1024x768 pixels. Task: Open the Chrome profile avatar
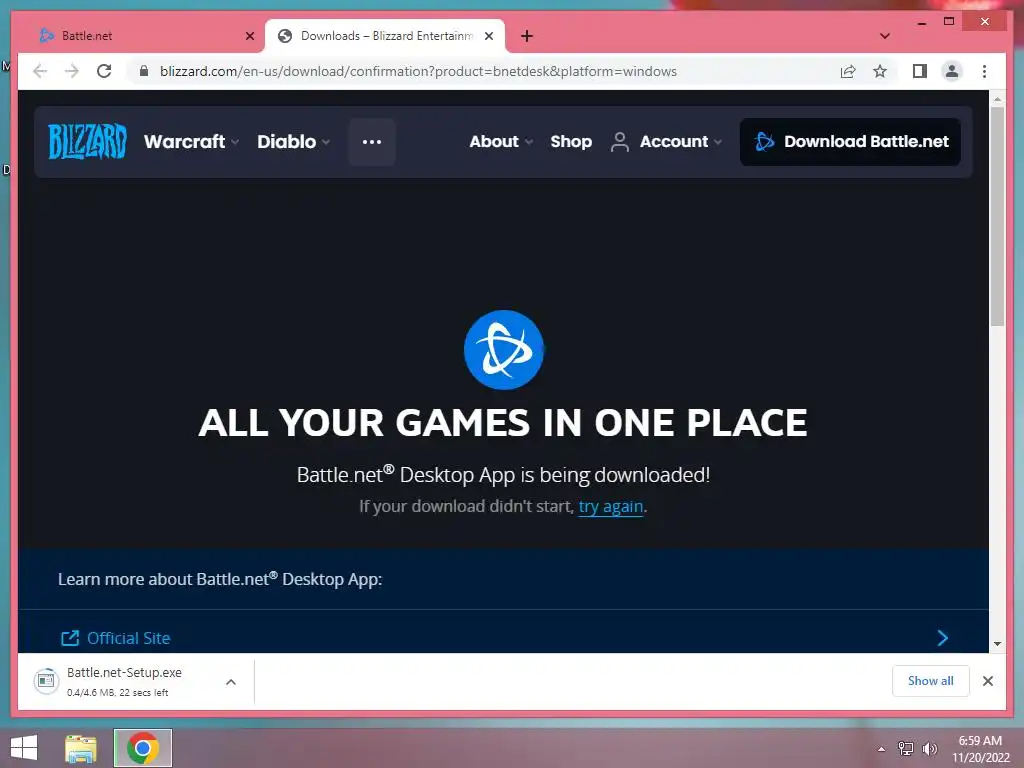(x=952, y=71)
